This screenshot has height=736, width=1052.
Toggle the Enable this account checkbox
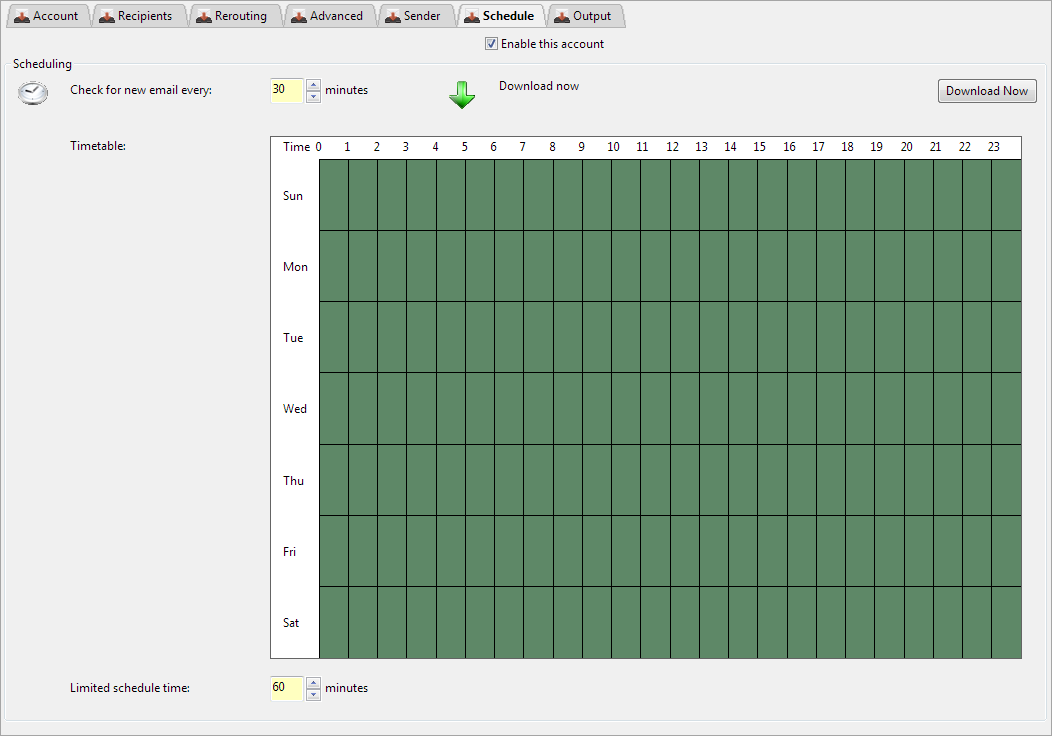[491, 44]
